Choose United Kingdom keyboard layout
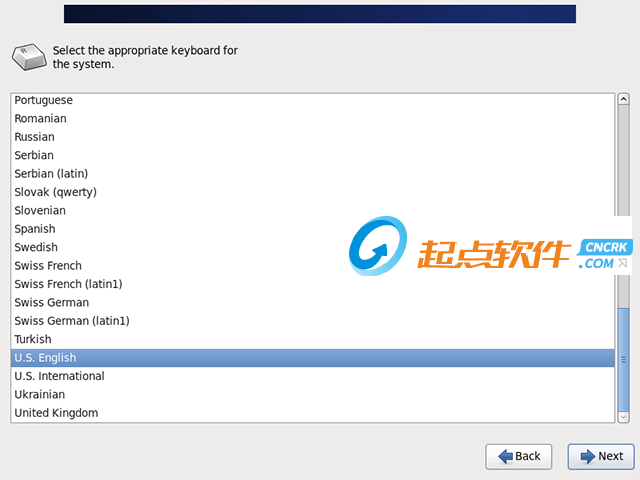 tap(313, 413)
